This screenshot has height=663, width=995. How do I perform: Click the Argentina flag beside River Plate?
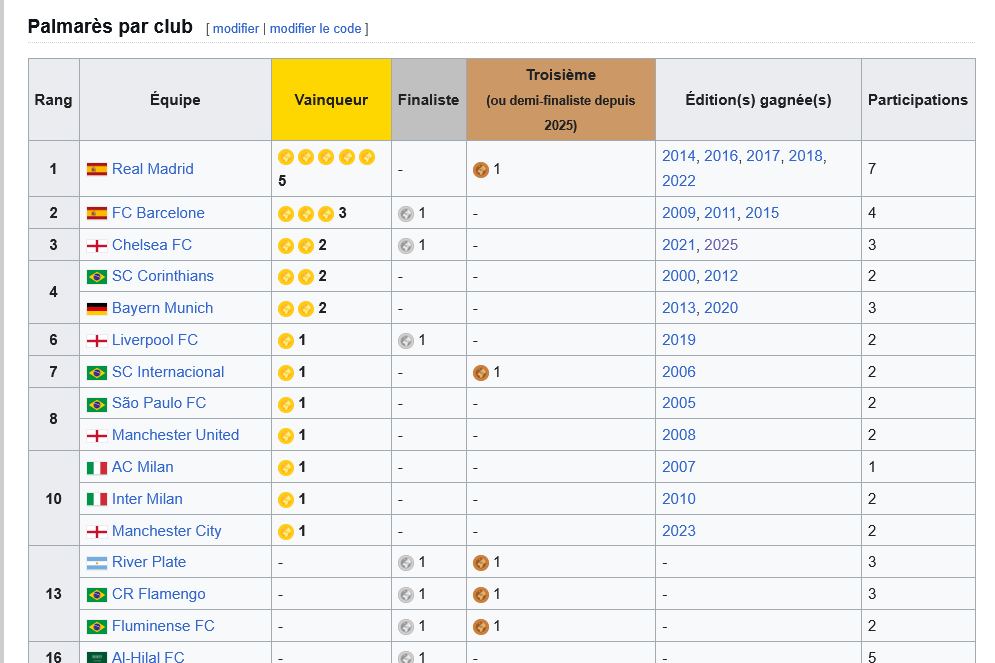(x=96, y=563)
